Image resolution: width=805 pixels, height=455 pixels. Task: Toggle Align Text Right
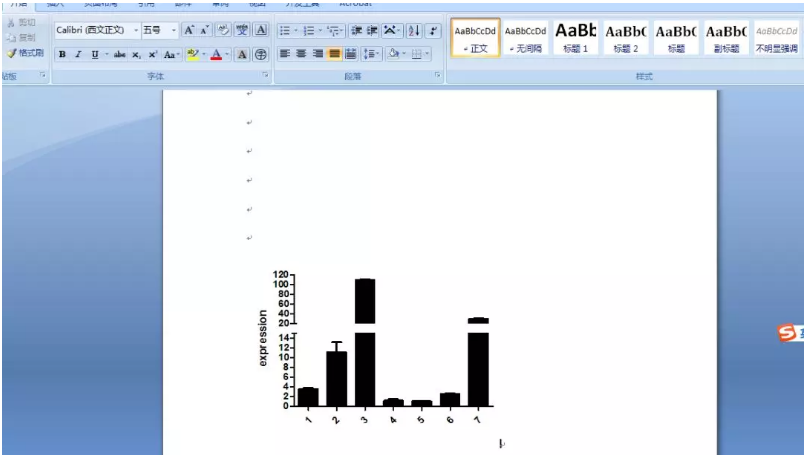318,54
